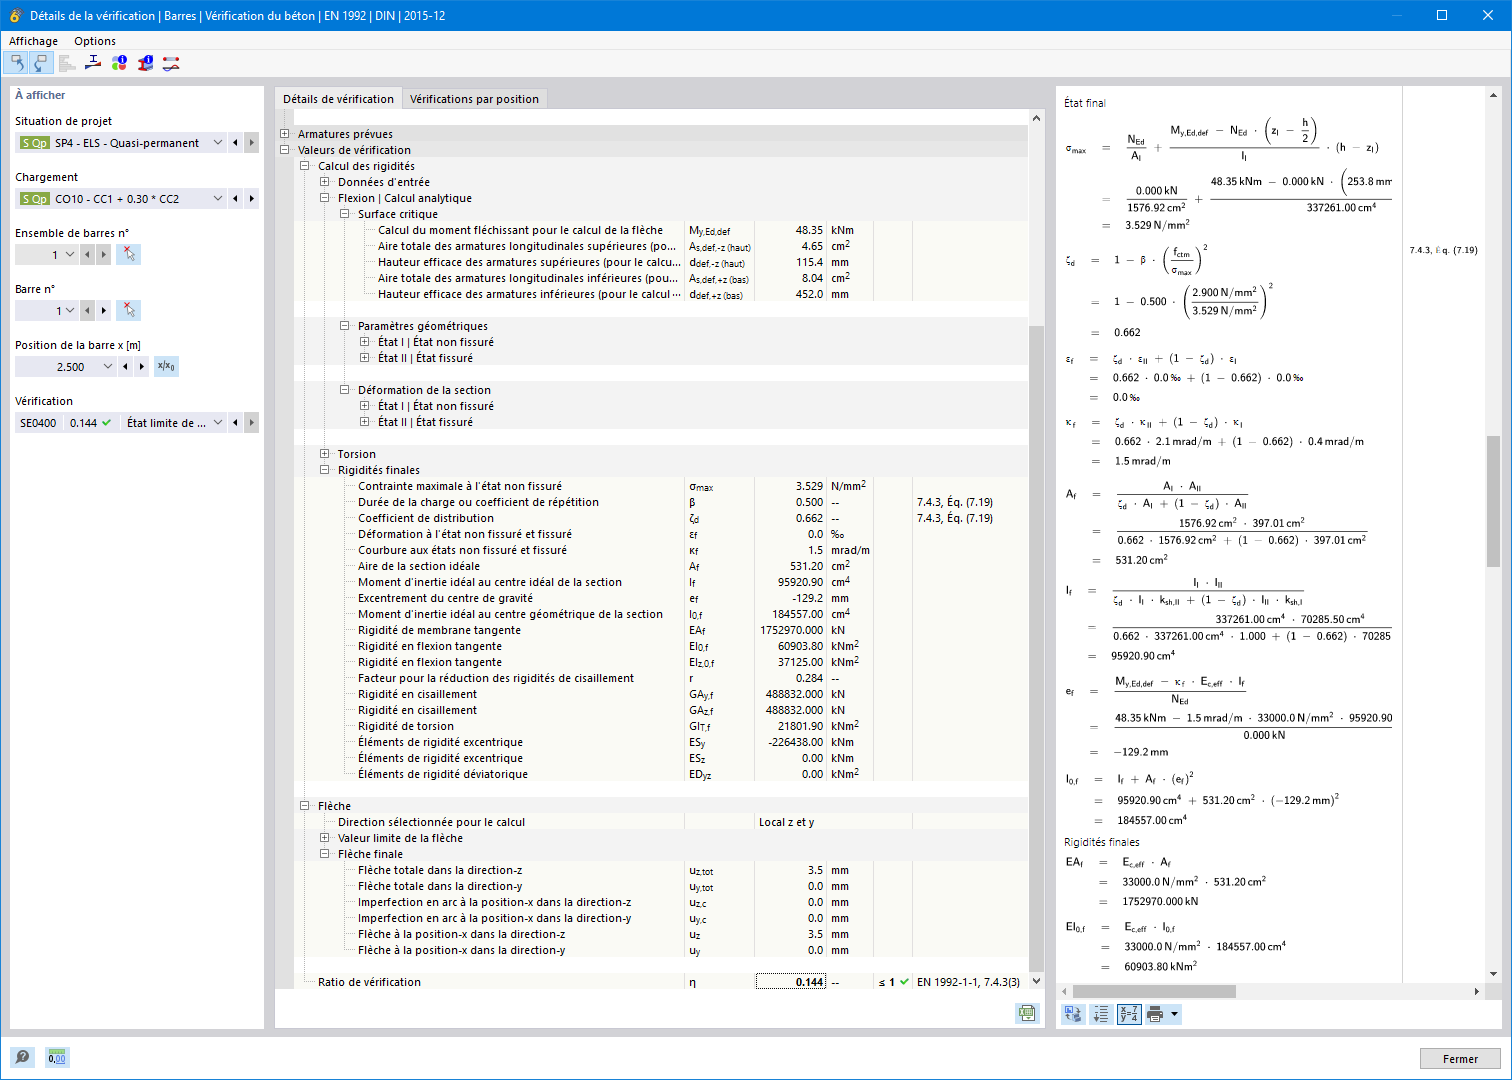Select the next Barre n° with the right arrow
This screenshot has width=1512, height=1080.
point(104,311)
